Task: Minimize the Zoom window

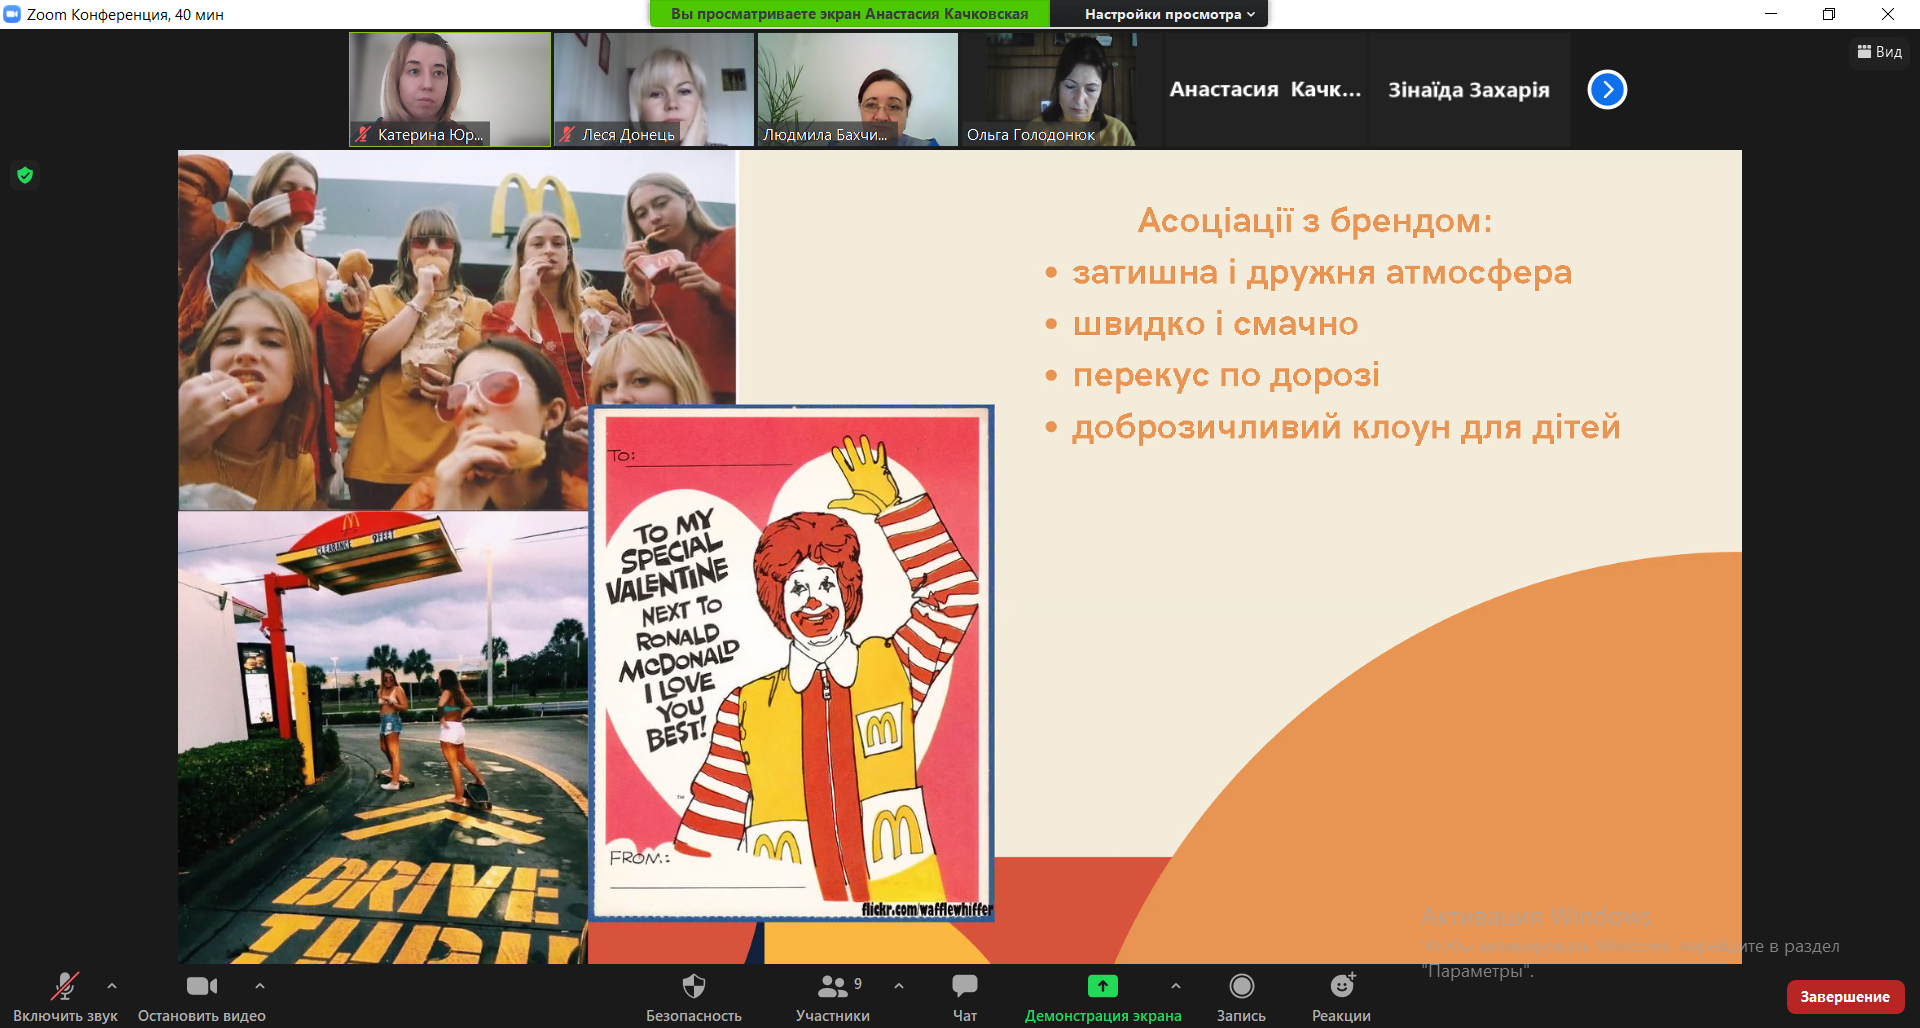Action: pos(1771,14)
